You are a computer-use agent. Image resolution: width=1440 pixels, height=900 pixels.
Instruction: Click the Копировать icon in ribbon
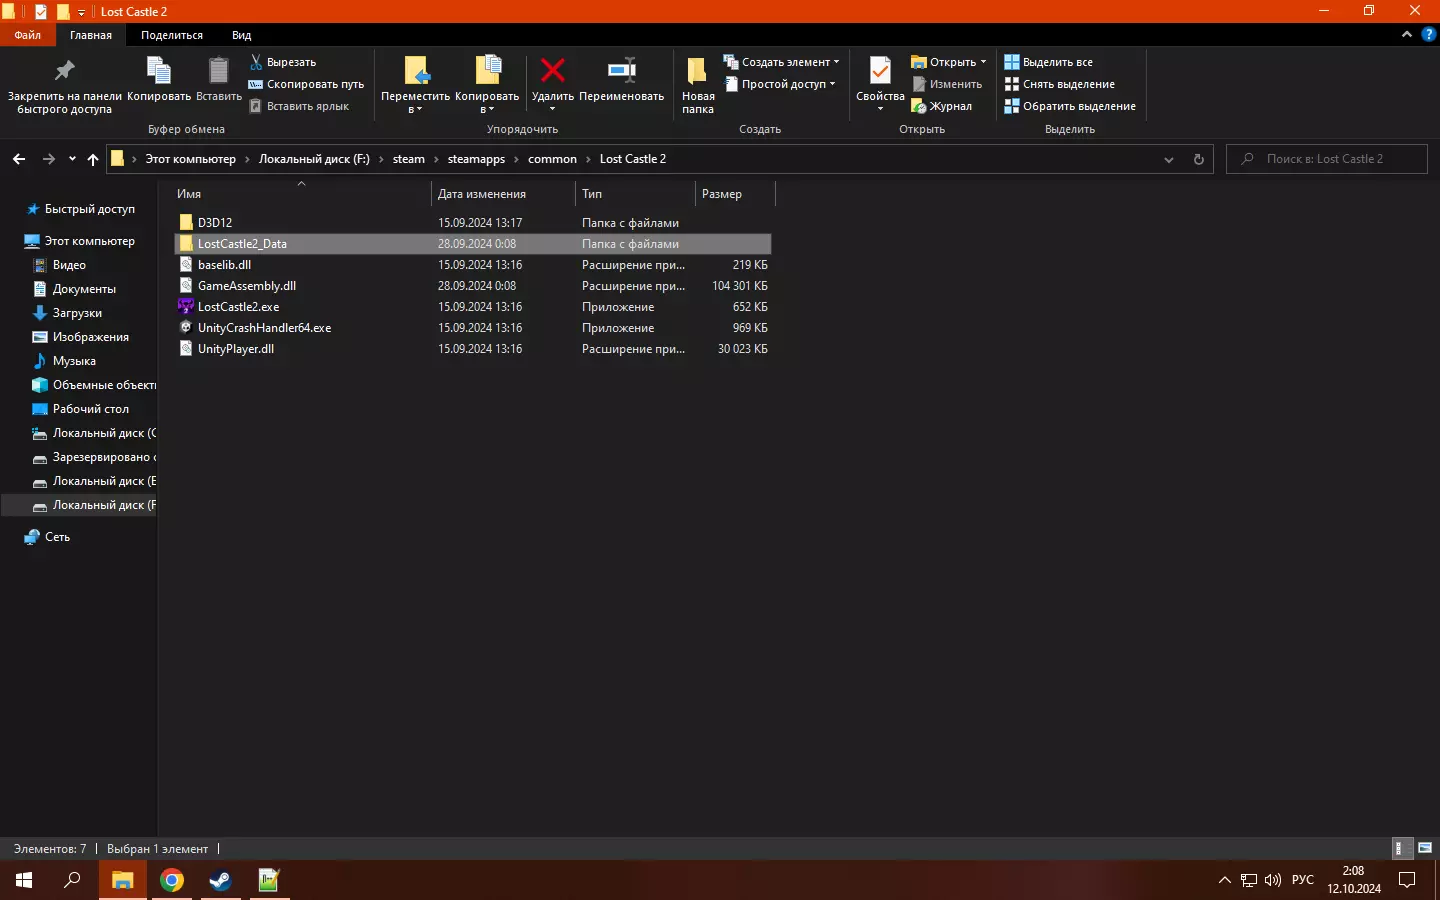pos(159,71)
